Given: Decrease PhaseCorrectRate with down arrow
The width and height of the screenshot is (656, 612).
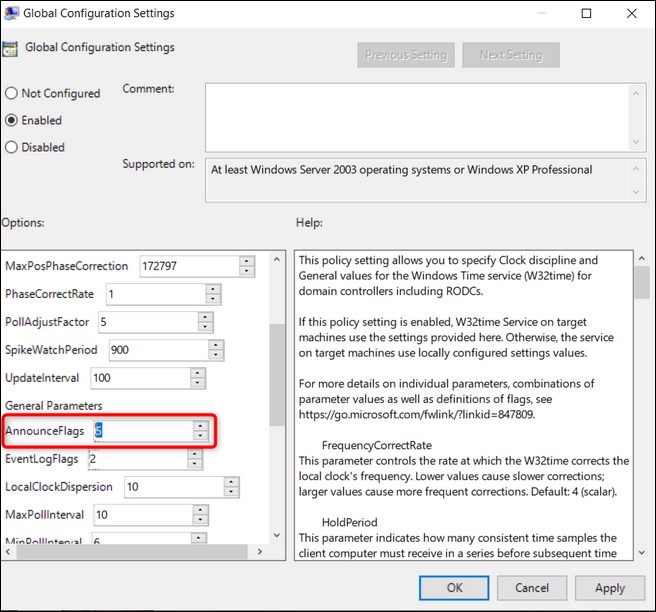Looking at the screenshot, I should click(x=212, y=300).
